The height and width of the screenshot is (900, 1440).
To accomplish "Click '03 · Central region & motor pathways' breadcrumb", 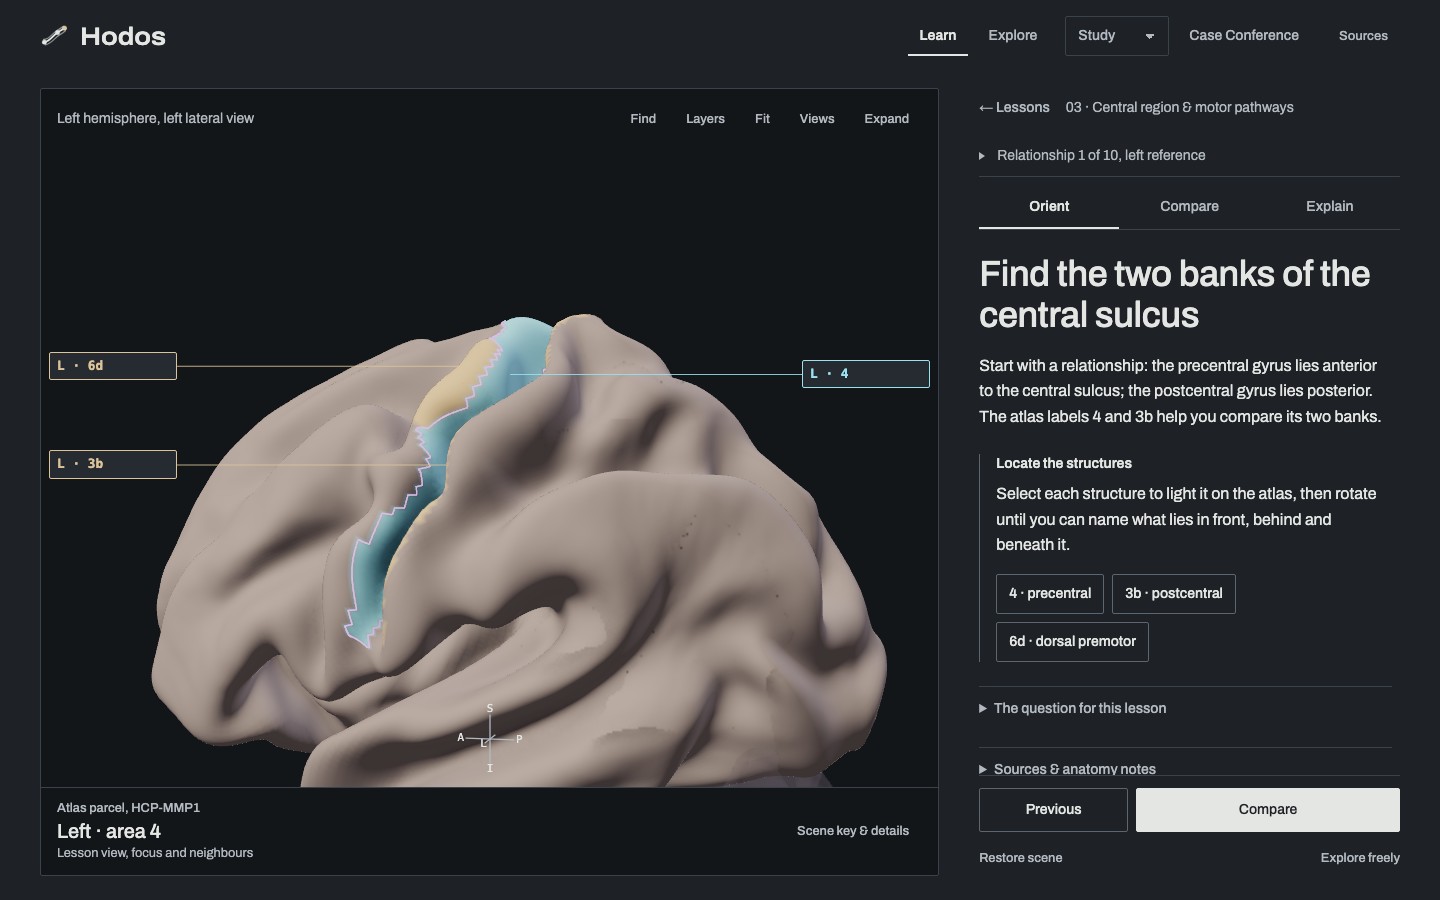I will point(1179,108).
